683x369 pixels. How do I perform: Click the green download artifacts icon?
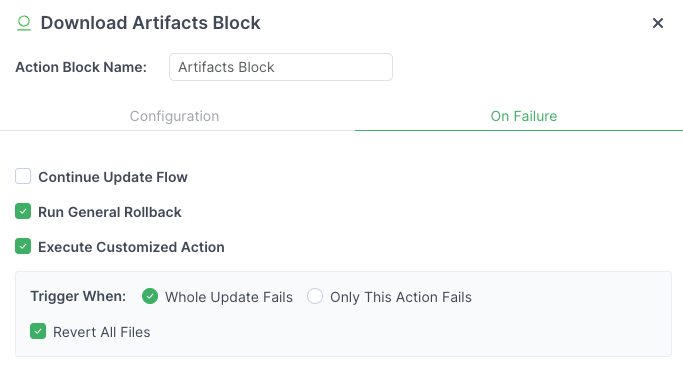[x=24, y=23]
